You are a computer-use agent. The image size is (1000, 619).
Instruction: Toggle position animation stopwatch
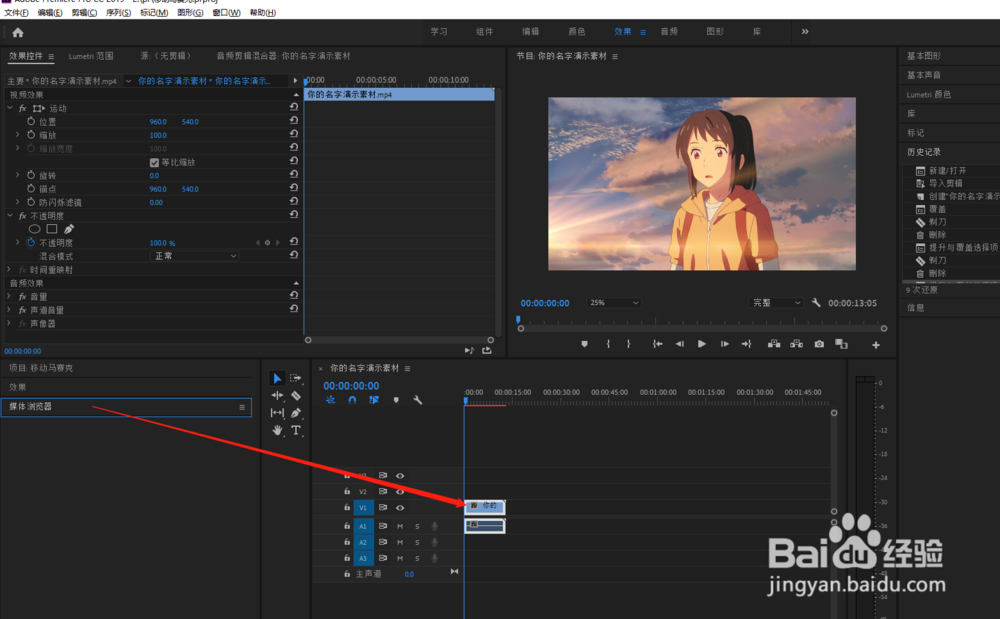click(31, 121)
